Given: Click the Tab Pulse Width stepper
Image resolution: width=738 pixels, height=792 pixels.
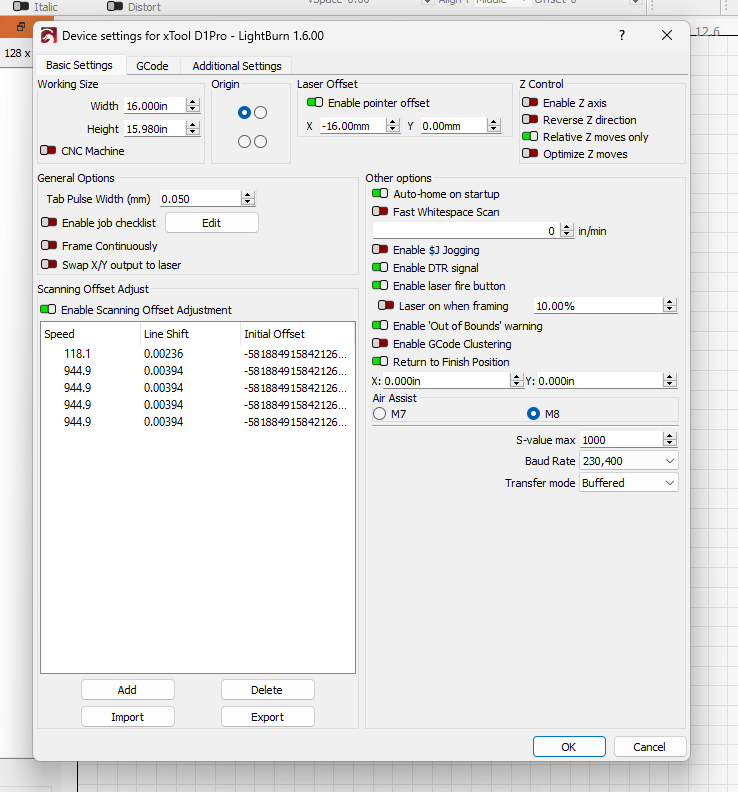Looking at the screenshot, I should pyautogui.click(x=248, y=199).
